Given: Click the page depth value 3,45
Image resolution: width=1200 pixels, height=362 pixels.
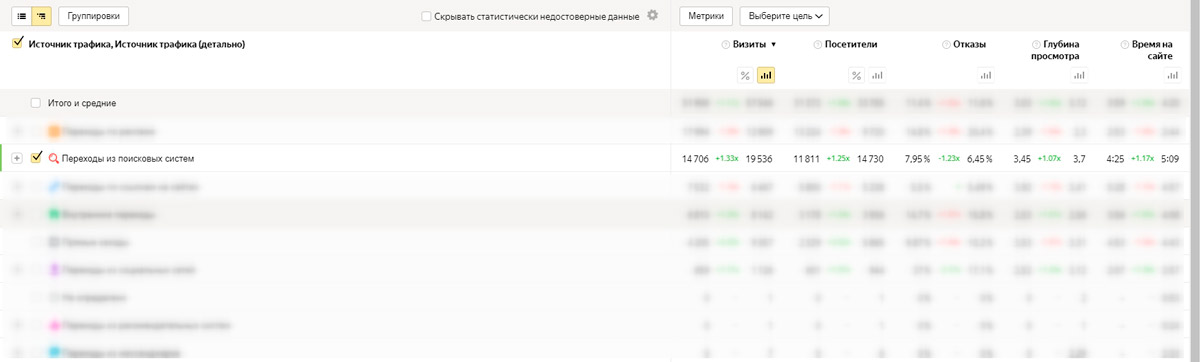Looking at the screenshot, I should [x=1022, y=158].
